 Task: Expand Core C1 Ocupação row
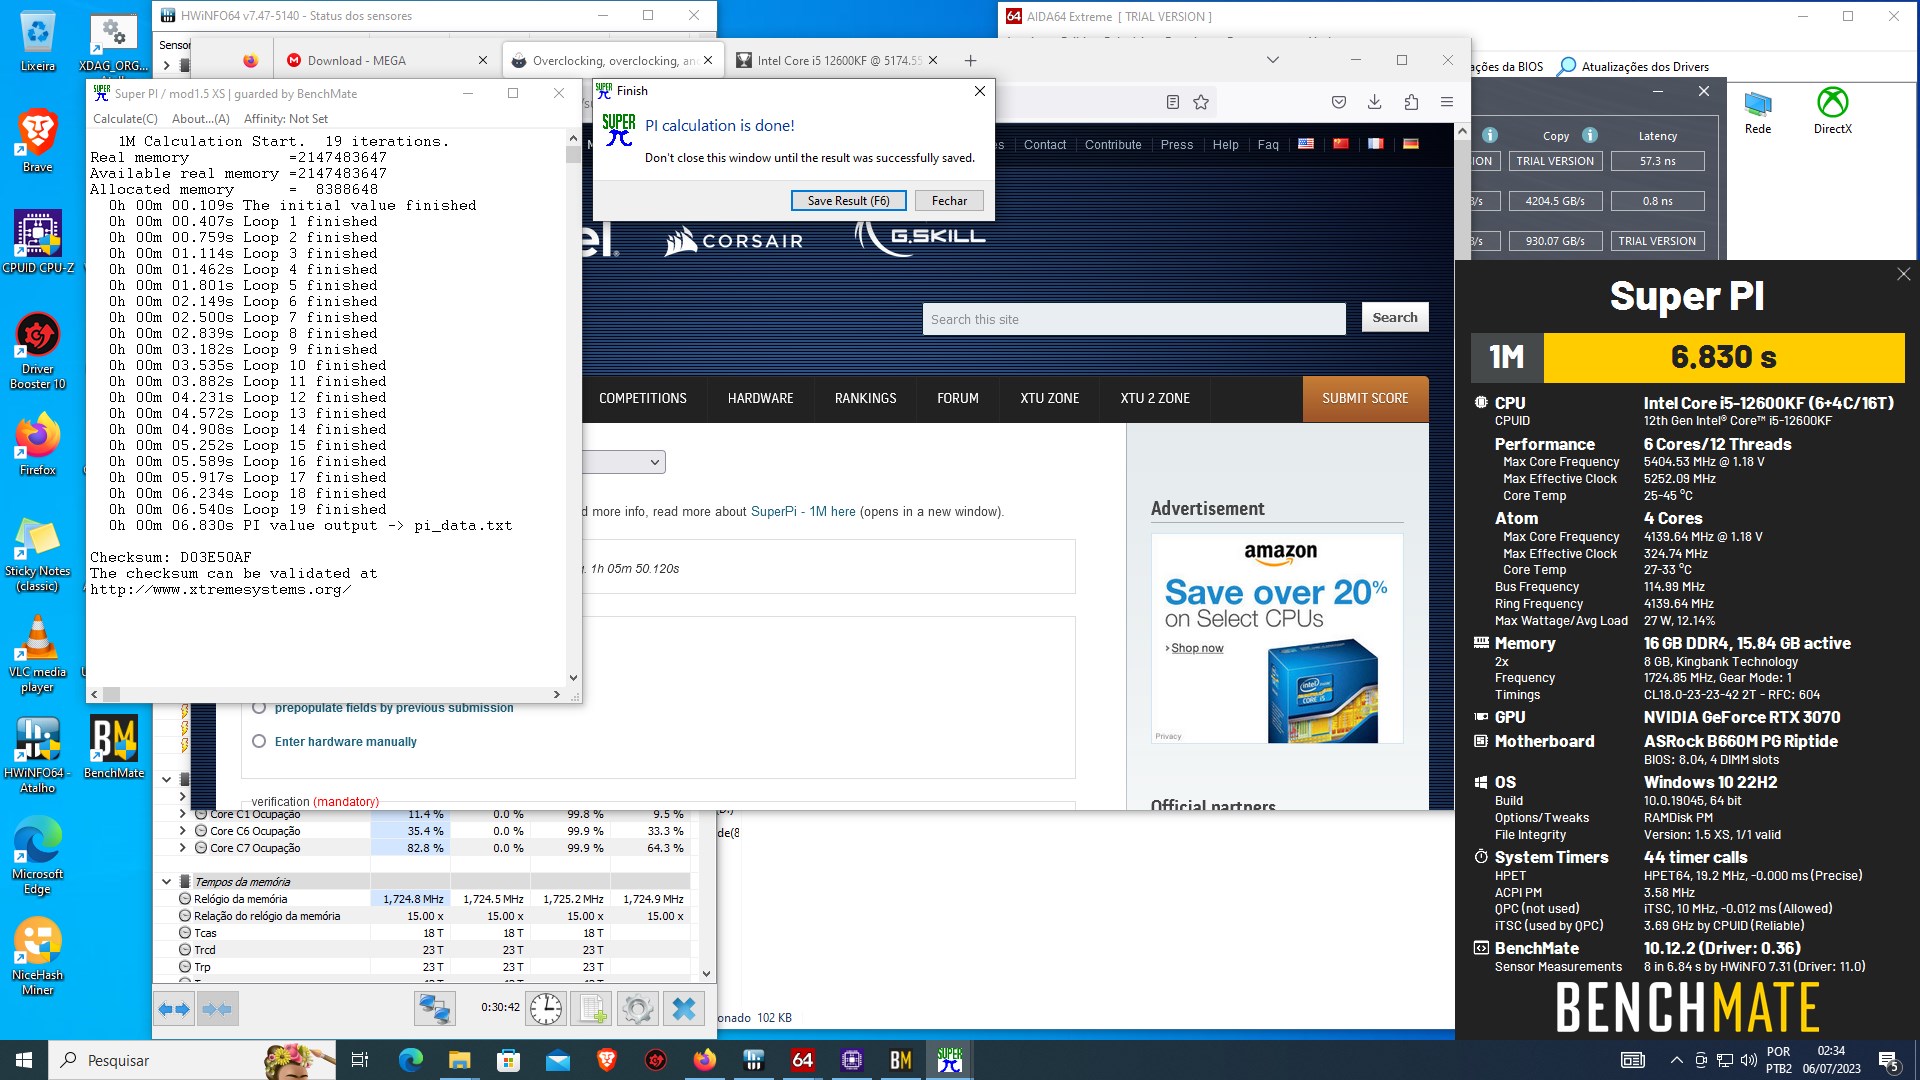pyautogui.click(x=182, y=814)
